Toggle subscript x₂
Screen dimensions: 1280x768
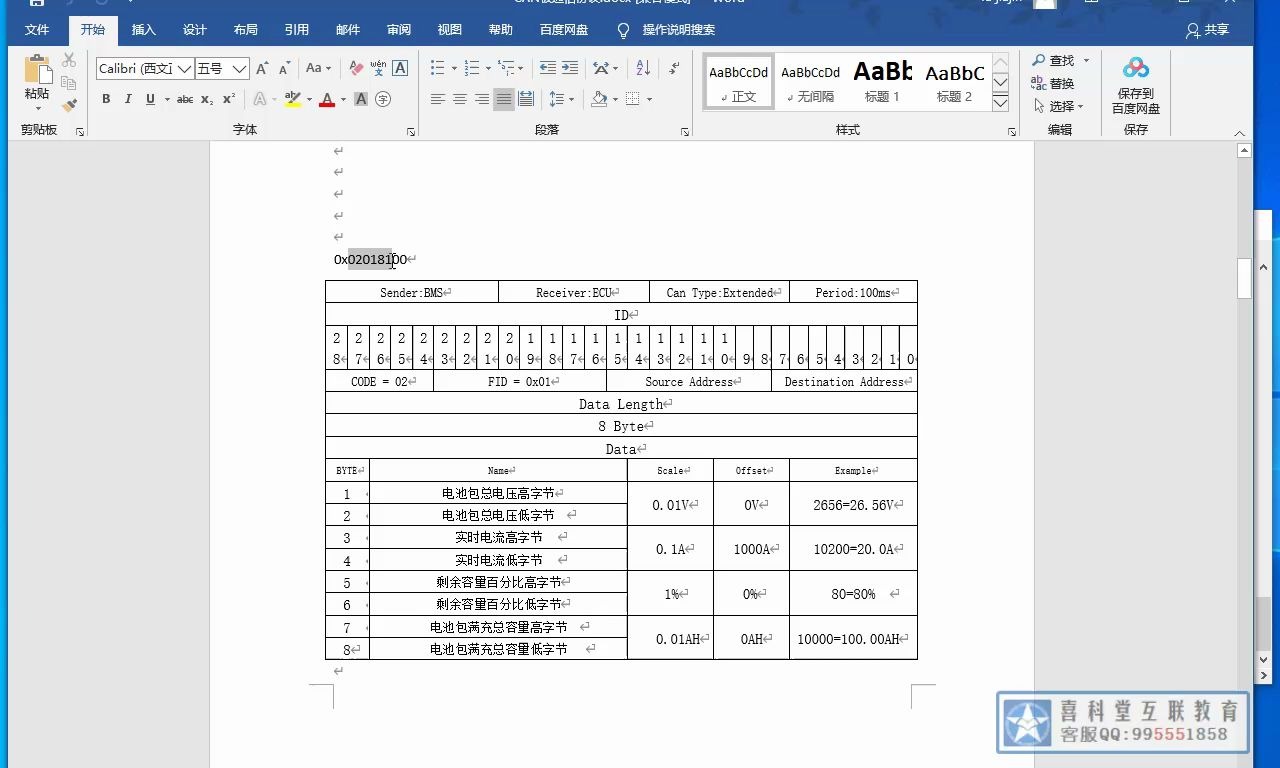click(207, 99)
